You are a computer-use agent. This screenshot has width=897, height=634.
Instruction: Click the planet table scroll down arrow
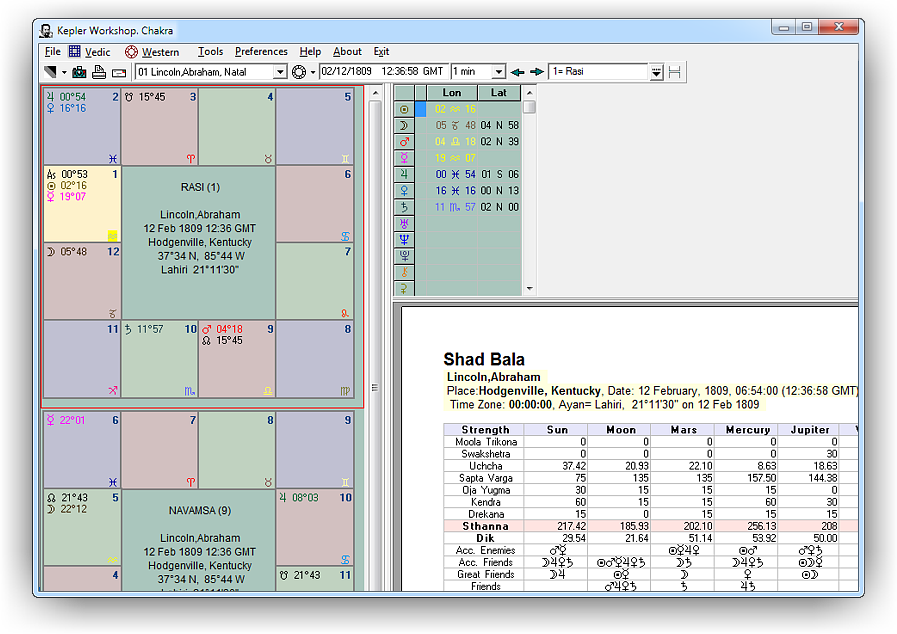529,289
